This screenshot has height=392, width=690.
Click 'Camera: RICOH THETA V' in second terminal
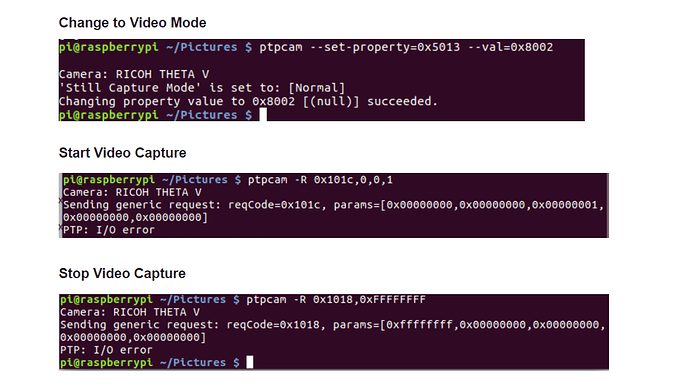(132, 192)
